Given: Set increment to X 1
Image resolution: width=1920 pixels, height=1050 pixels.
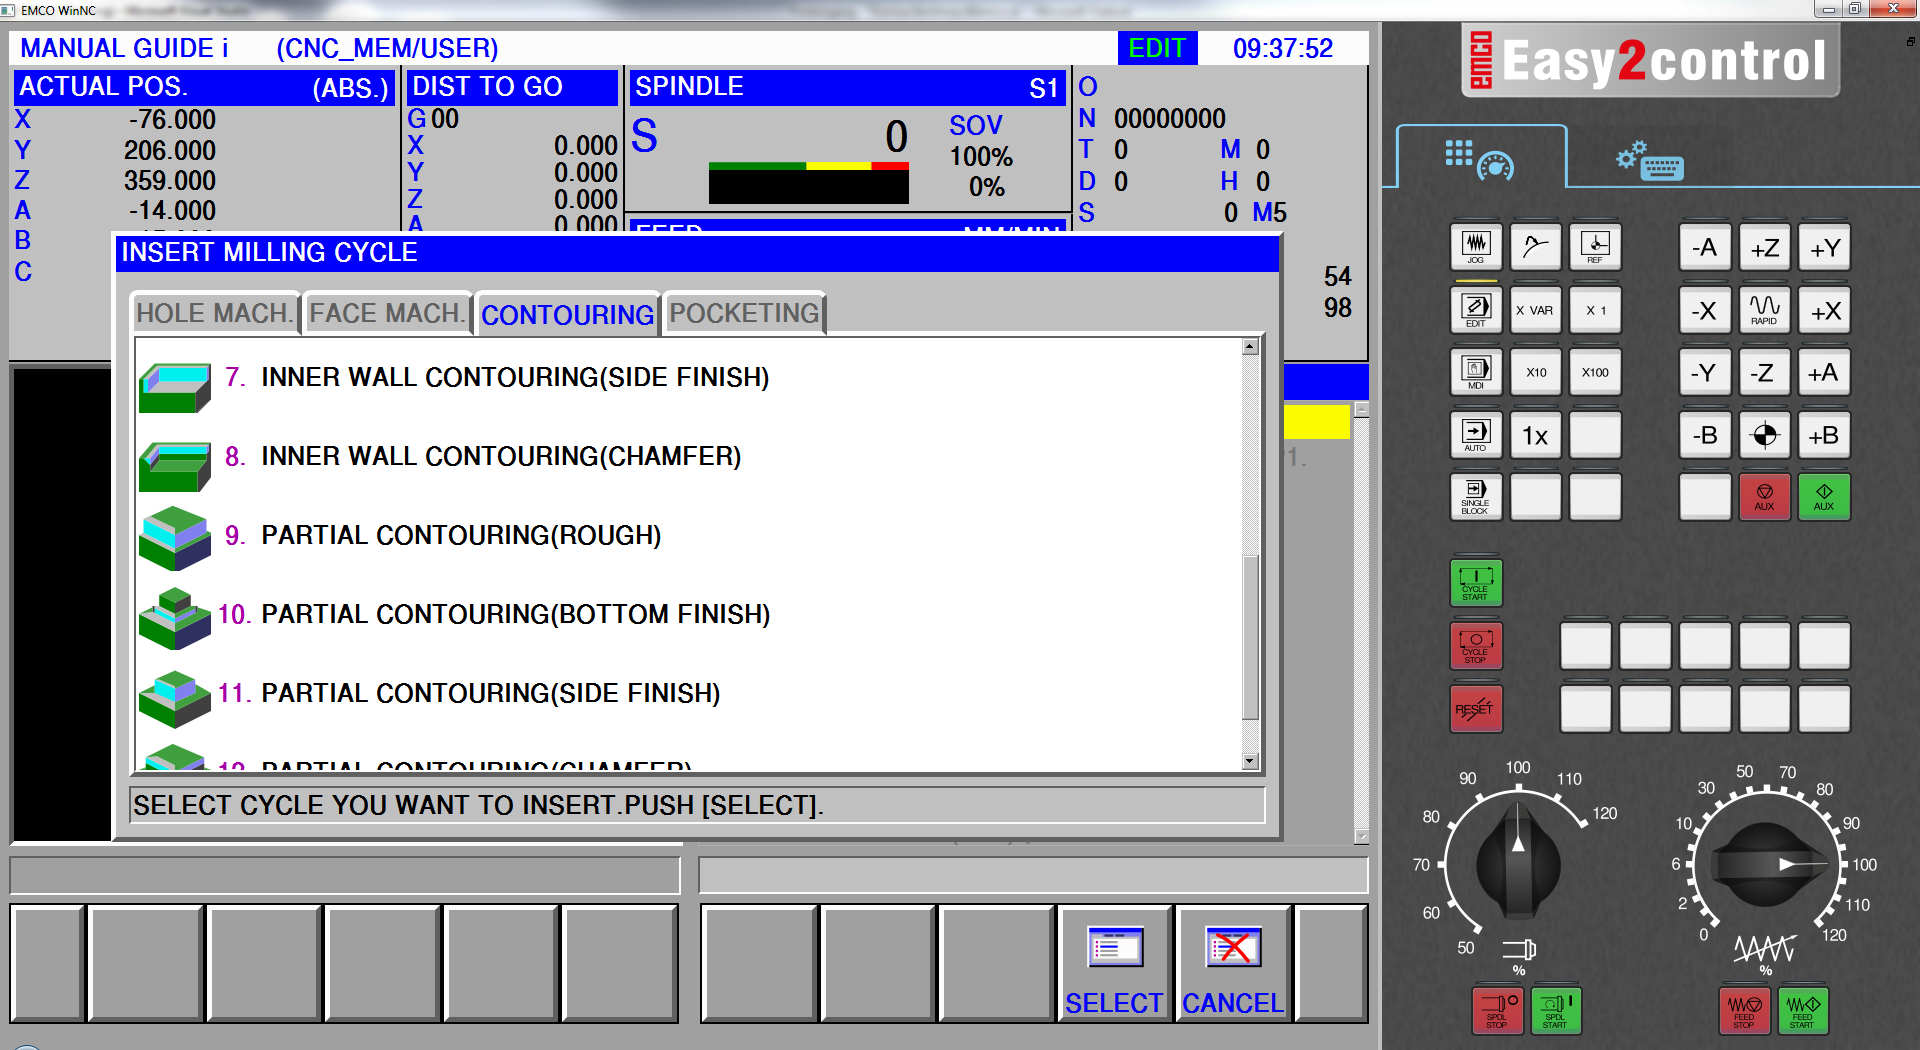Looking at the screenshot, I should pyautogui.click(x=1595, y=310).
